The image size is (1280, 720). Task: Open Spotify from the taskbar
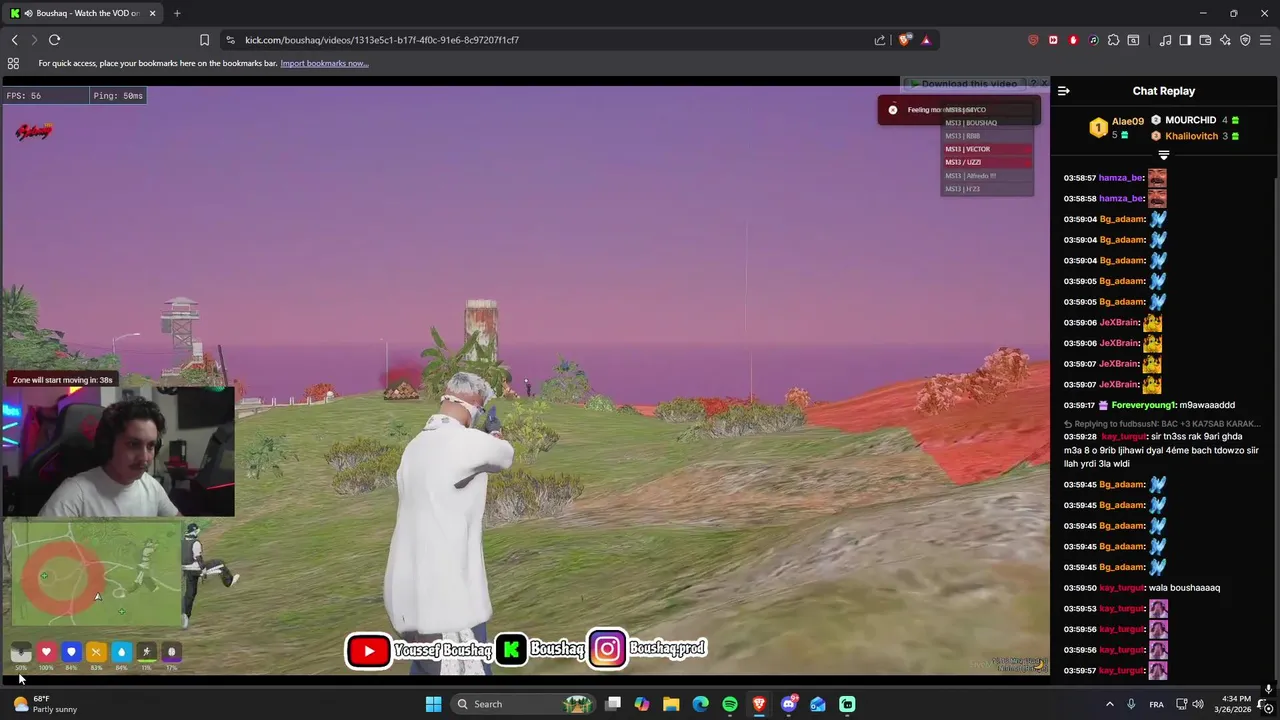[x=730, y=704]
